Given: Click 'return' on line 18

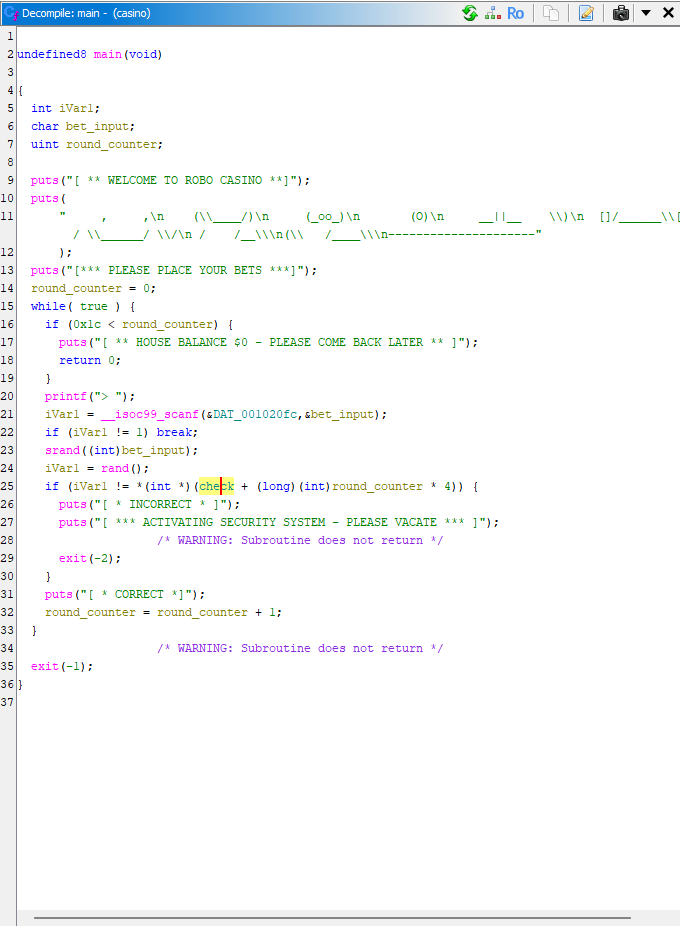Looking at the screenshot, I should pyautogui.click(x=80, y=361).
